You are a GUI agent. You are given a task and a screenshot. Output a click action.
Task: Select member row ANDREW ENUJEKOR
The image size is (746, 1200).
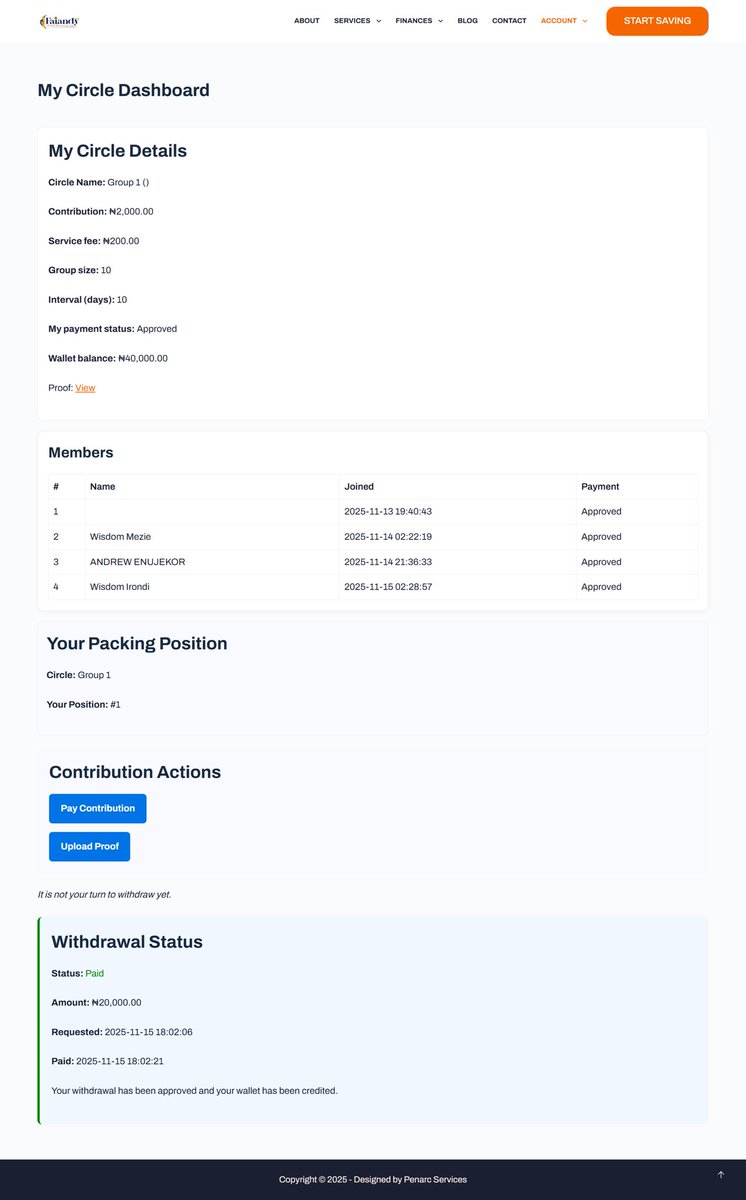tap(373, 562)
